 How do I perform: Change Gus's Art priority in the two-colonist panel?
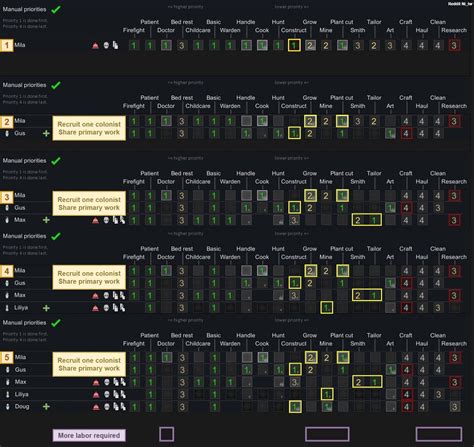(x=390, y=133)
